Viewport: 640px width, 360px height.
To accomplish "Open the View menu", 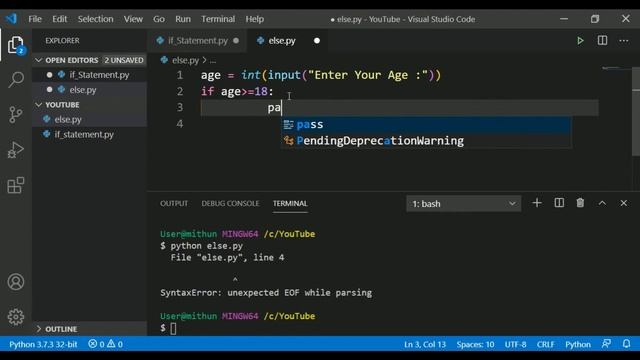I will click(x=133, y=19).
